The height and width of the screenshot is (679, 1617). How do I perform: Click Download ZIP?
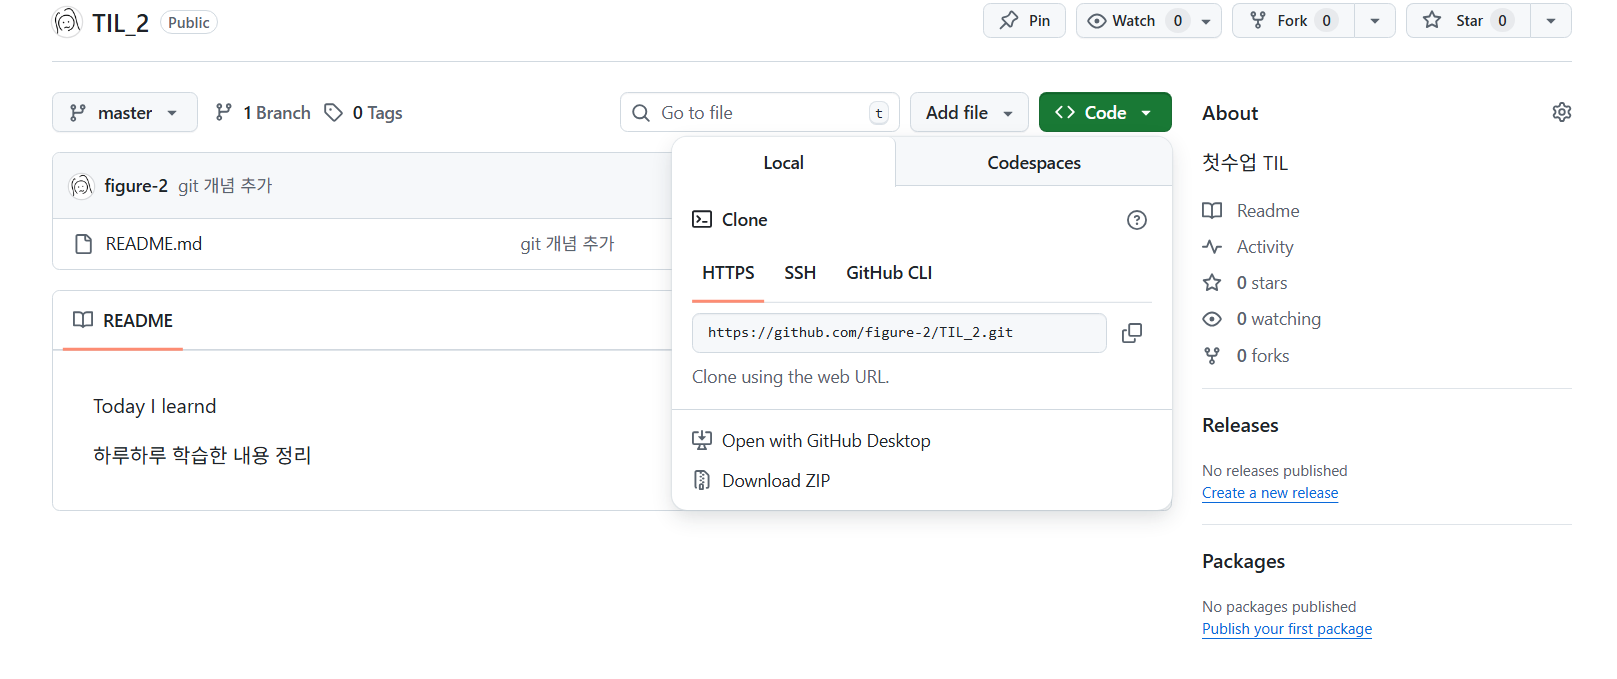pos(775,481)
